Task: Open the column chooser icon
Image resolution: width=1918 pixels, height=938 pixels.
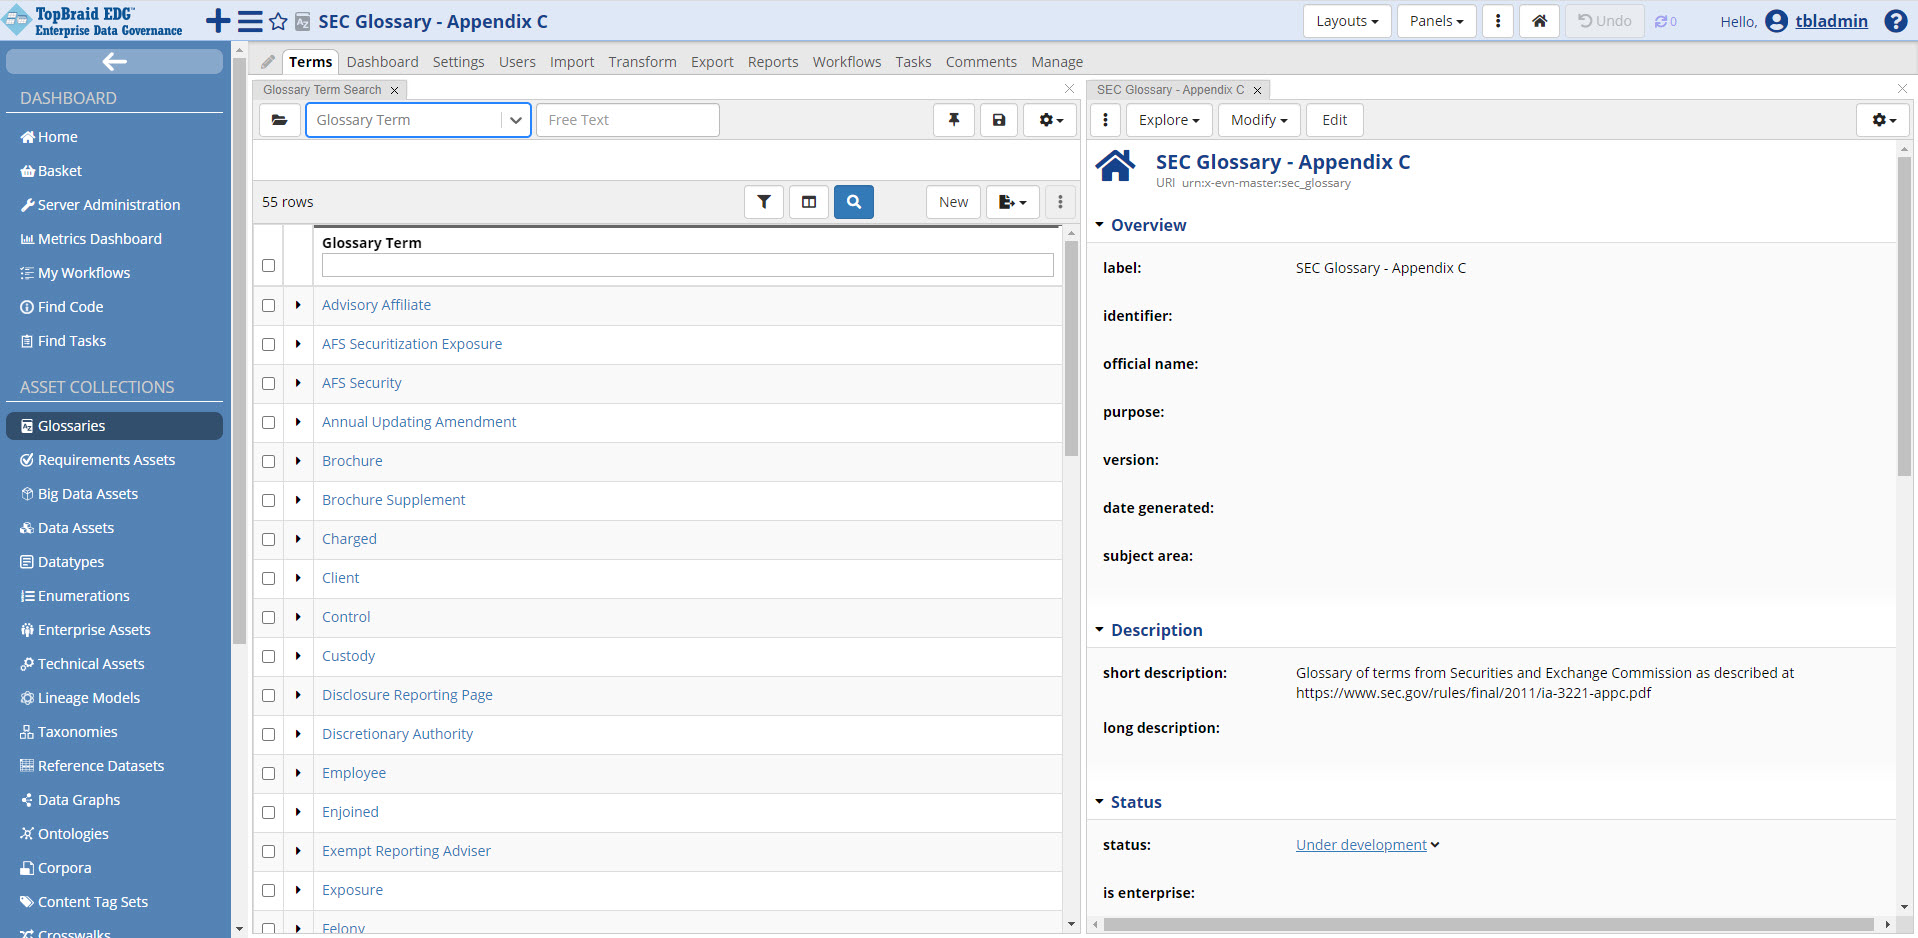Action: pyautogui.click(x=809, y=202)
